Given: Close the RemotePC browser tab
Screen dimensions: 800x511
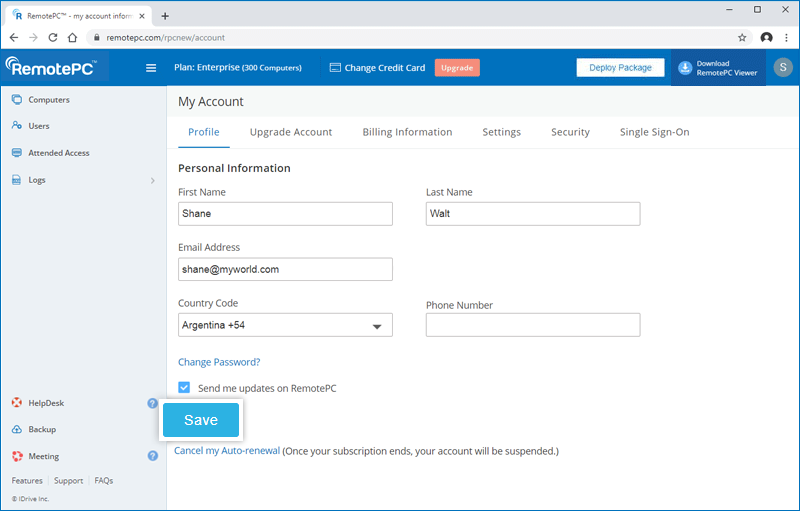Looking at the screenshot, I should point(142,16).
